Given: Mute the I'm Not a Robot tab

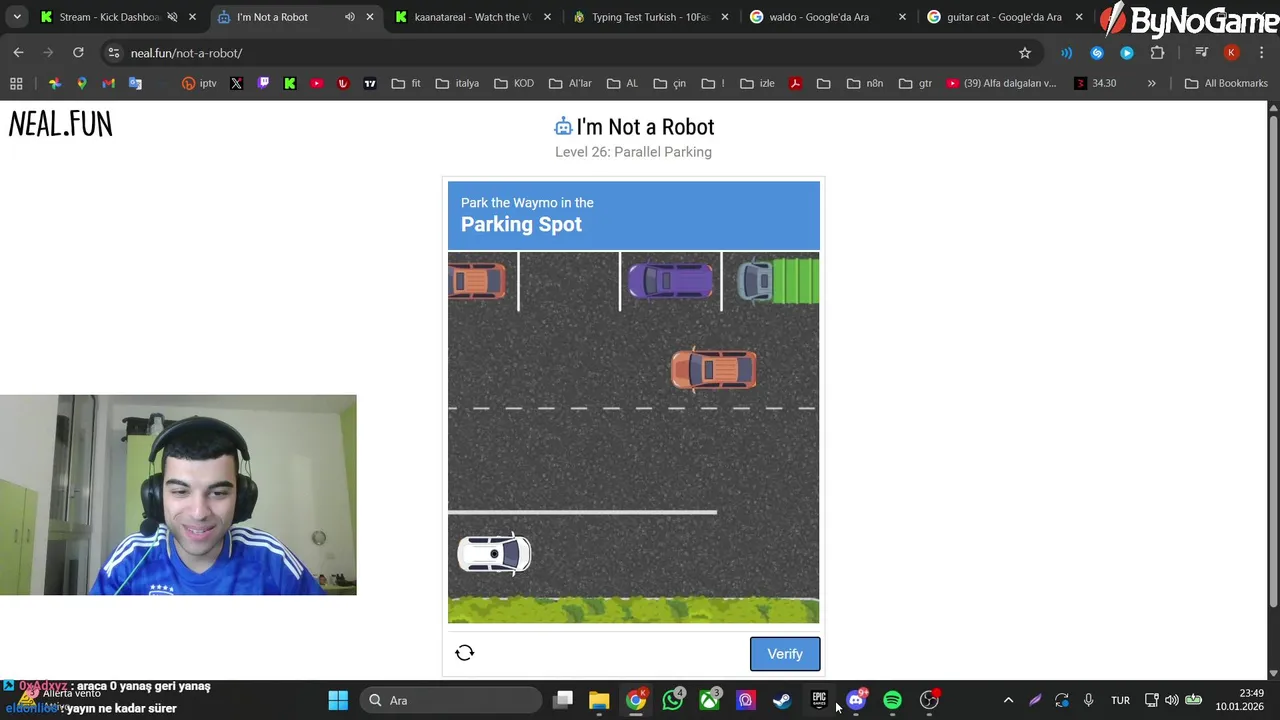Looking at the screenshot, I should (x=349, y=17).
